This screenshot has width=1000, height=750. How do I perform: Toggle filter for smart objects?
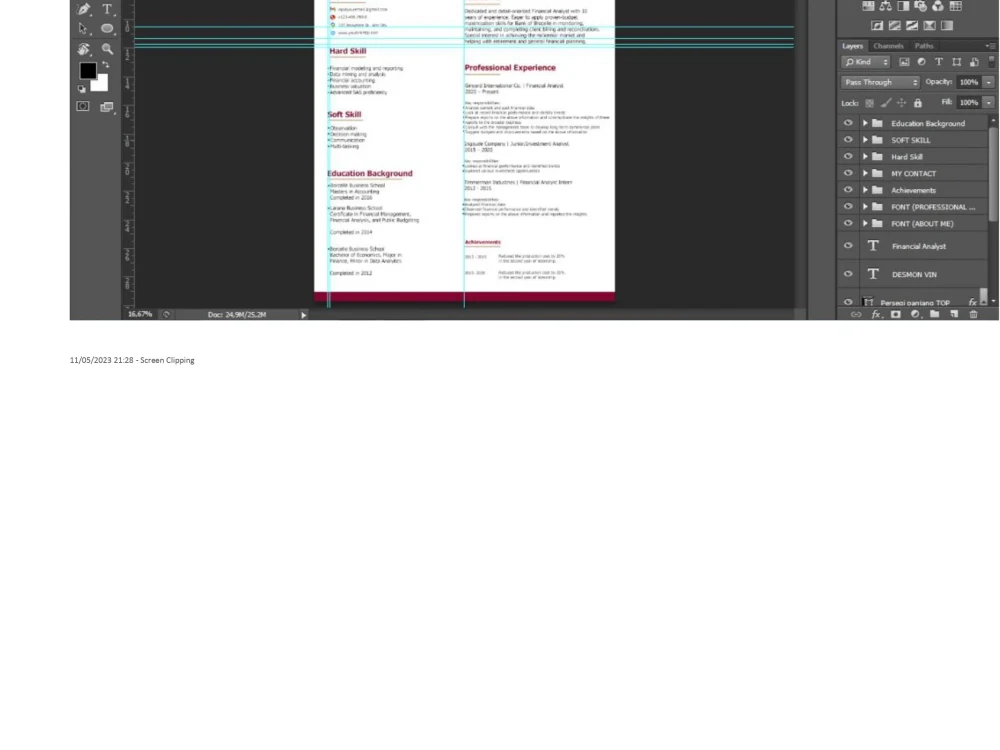point(974,62)
